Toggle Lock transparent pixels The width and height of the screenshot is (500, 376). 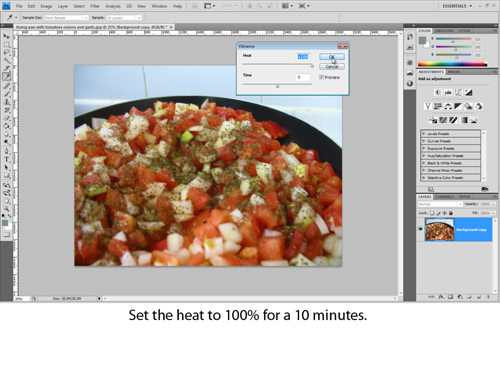click(x=432, y=213)
